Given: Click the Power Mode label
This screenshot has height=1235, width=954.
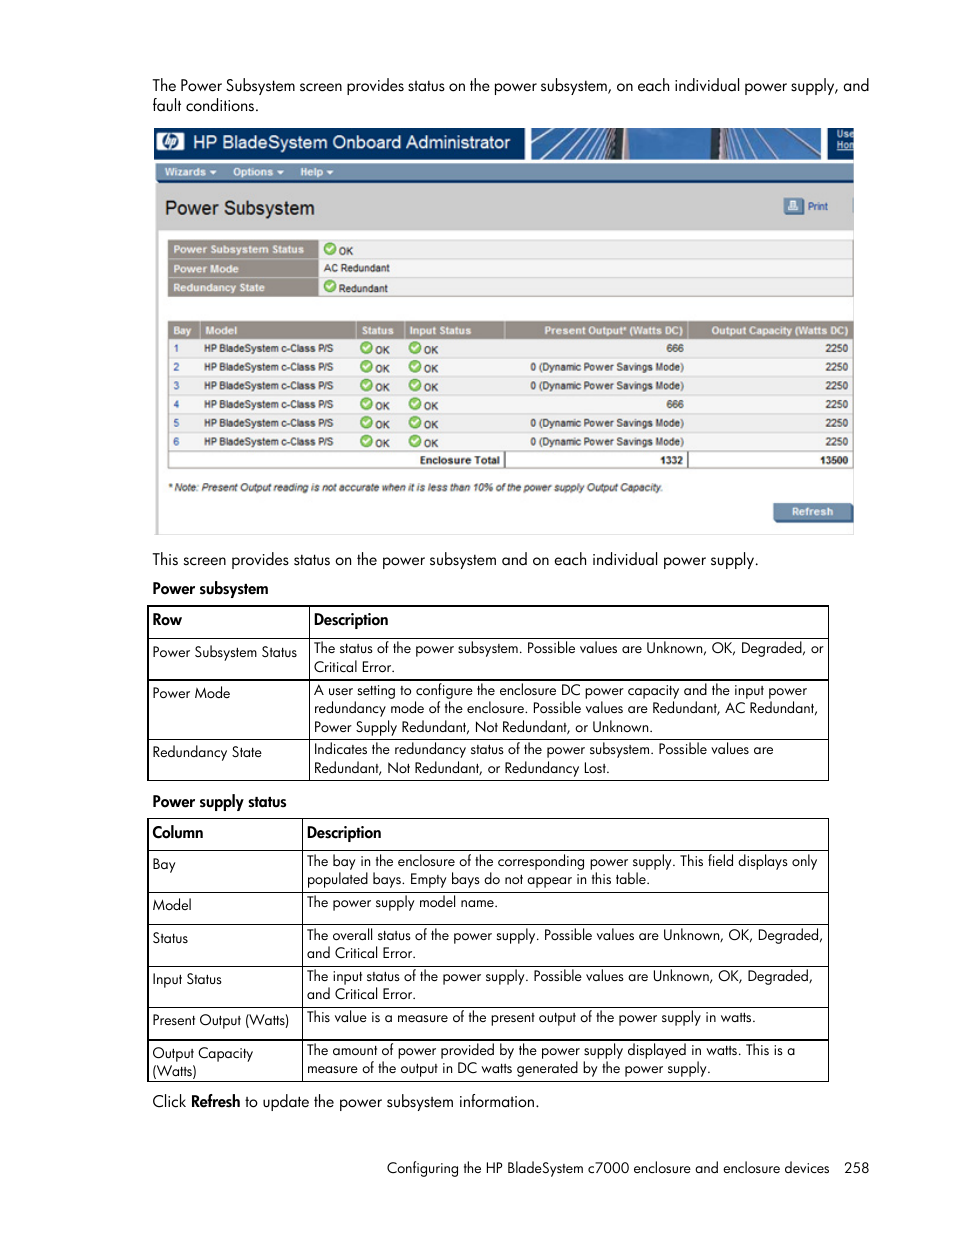Looking at the screenshot, I should click(206, 269).
